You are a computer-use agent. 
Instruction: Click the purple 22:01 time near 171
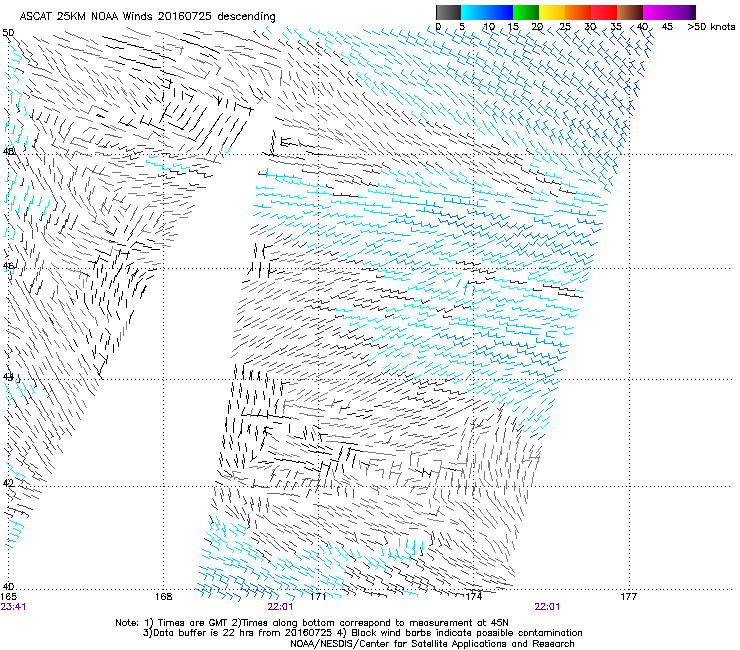[x=280, y=607]
